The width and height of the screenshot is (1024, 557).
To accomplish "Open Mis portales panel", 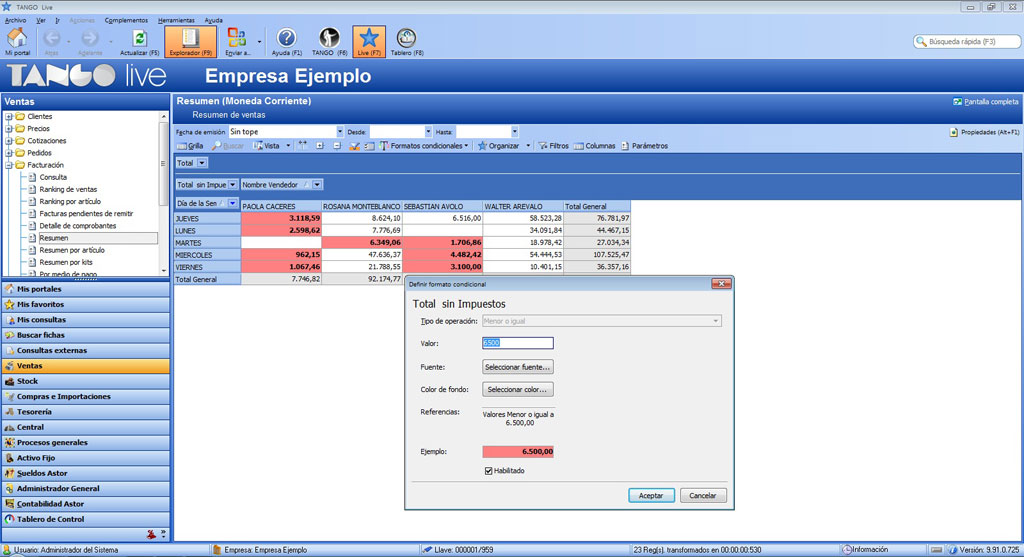I will [x=86, y=289].
